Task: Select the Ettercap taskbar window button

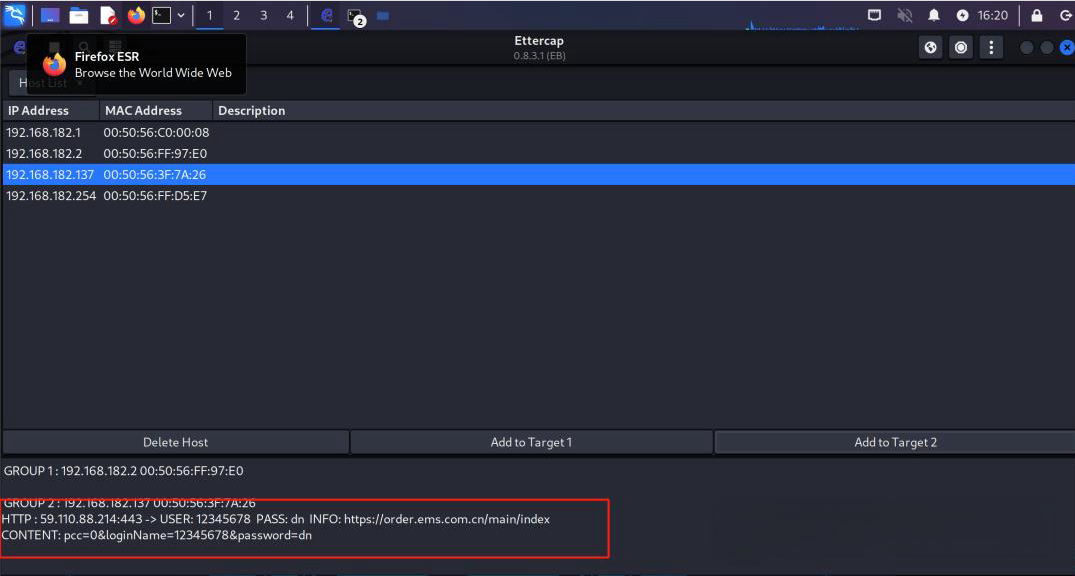Action: (x=327, y=15)
